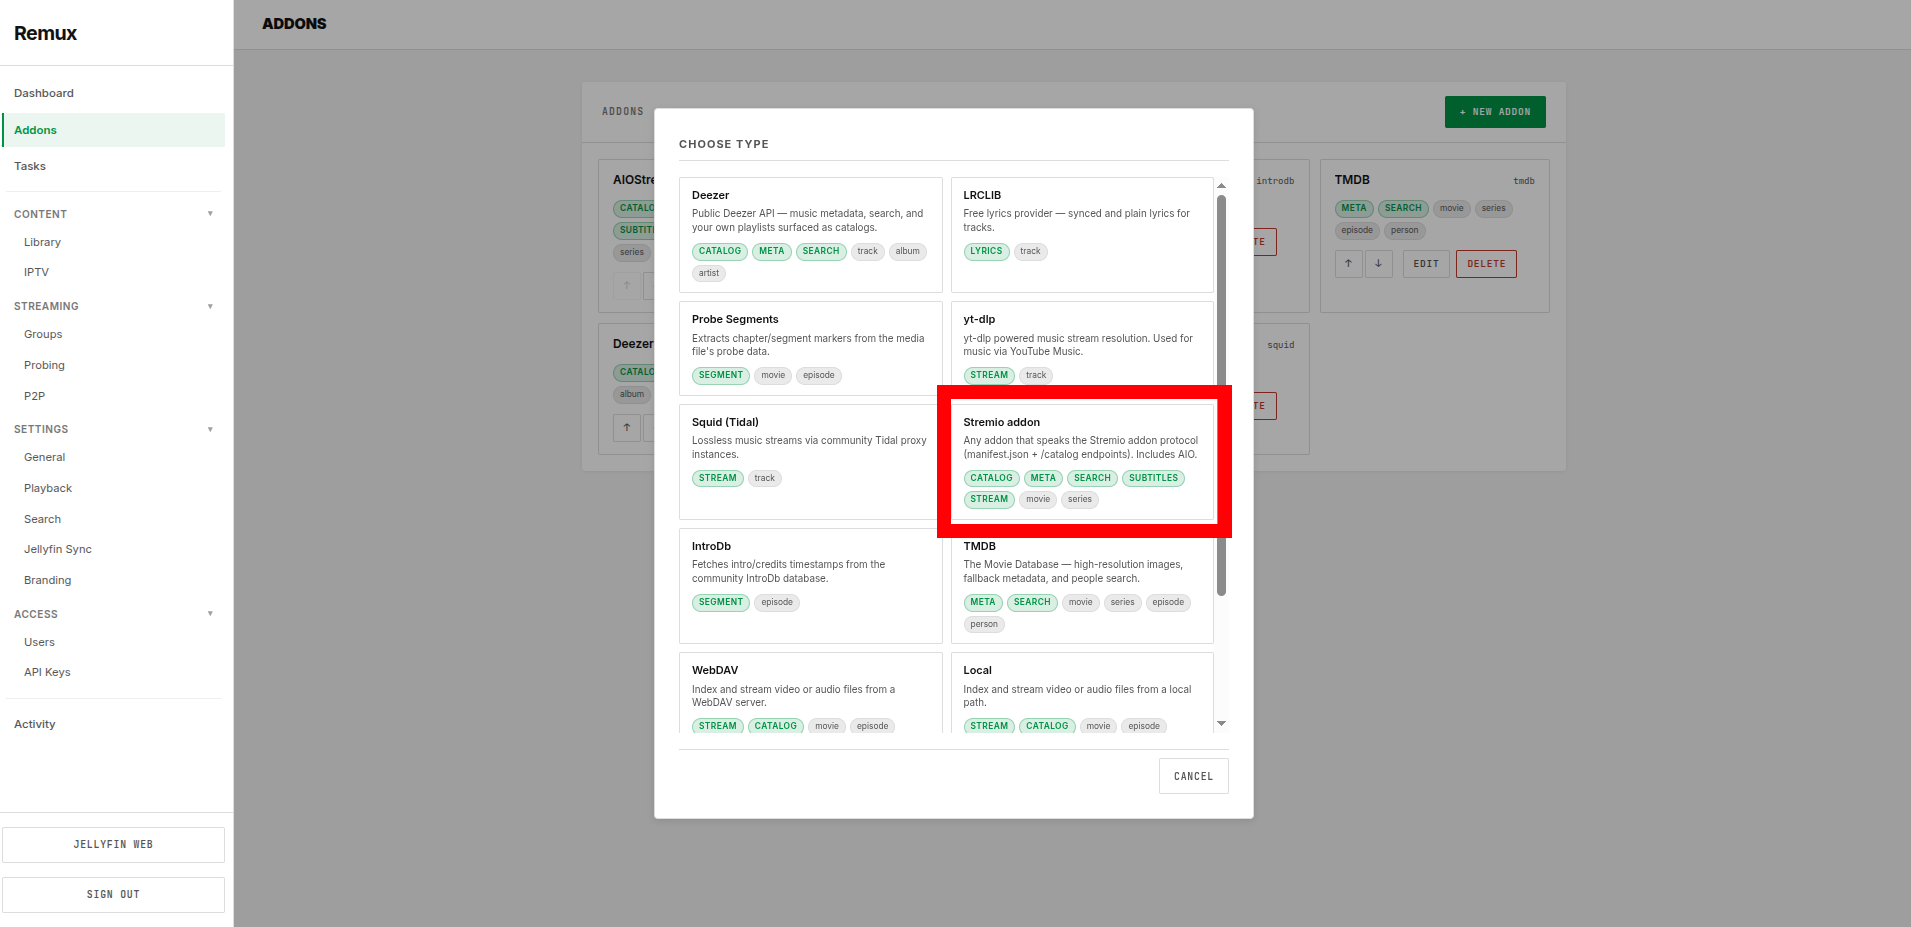
Task: Choose the IntroDb addon type card
Action: [x=810, y=586]
